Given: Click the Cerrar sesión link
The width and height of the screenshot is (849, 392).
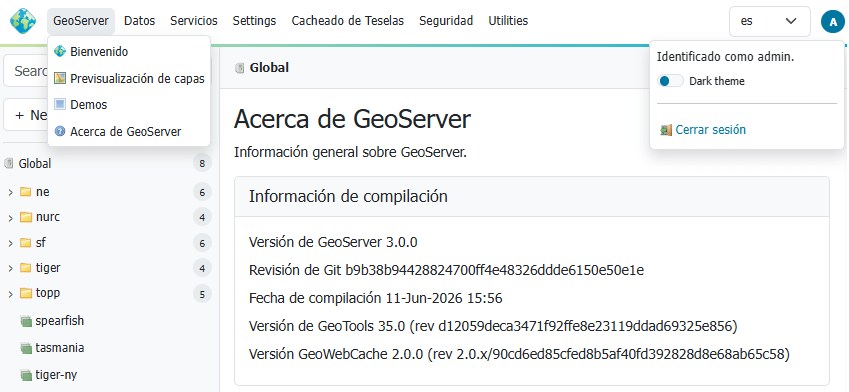Looking at the screenshot, I should 710,130.
